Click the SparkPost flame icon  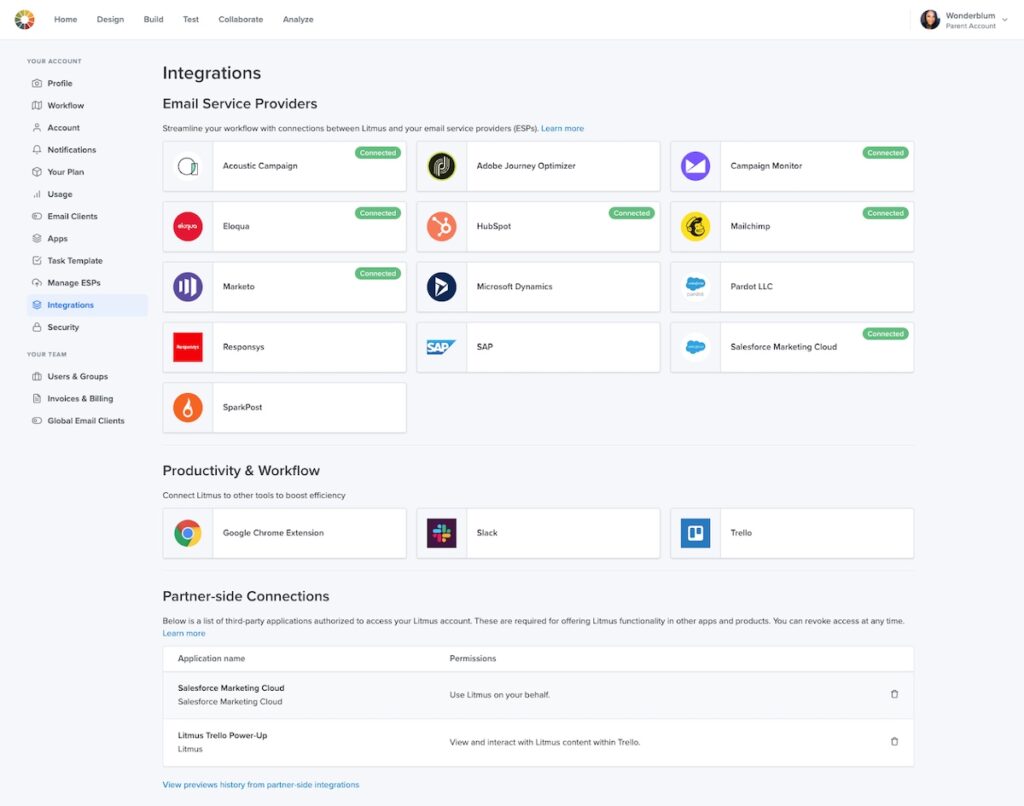click(x=188, y=407)
